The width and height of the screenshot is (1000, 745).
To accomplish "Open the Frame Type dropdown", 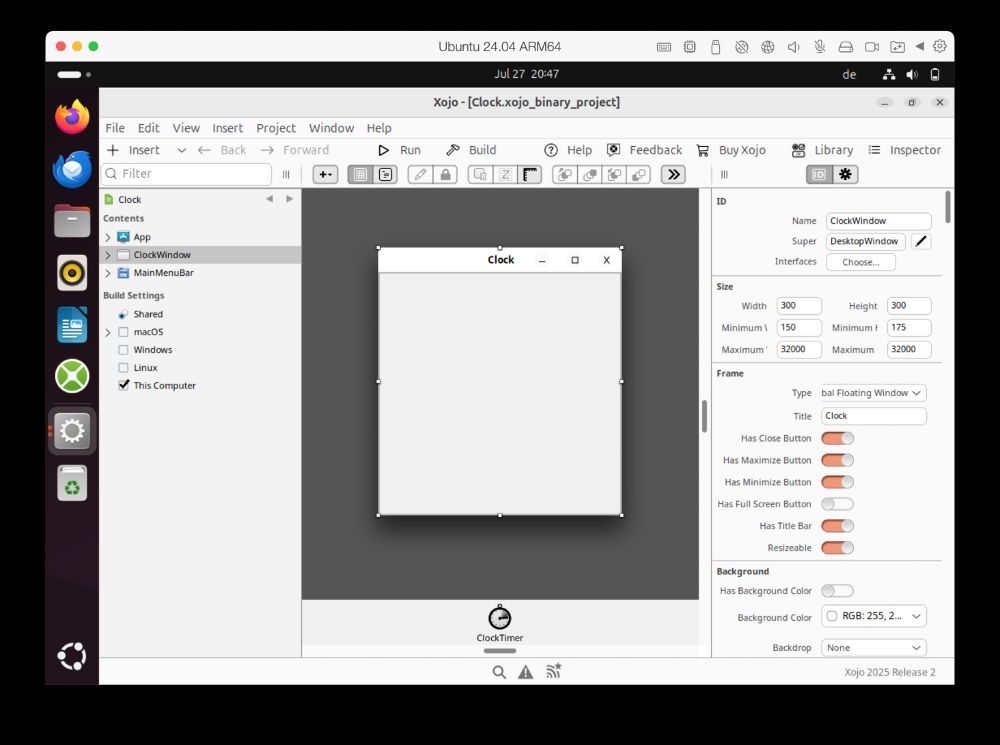I will coord(873,393).
